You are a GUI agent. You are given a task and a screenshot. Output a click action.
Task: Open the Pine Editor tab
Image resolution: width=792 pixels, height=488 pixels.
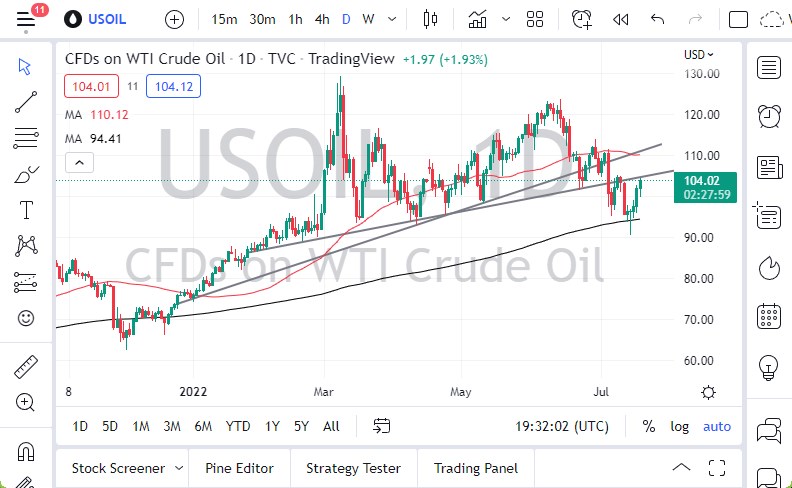click(238, 468)
